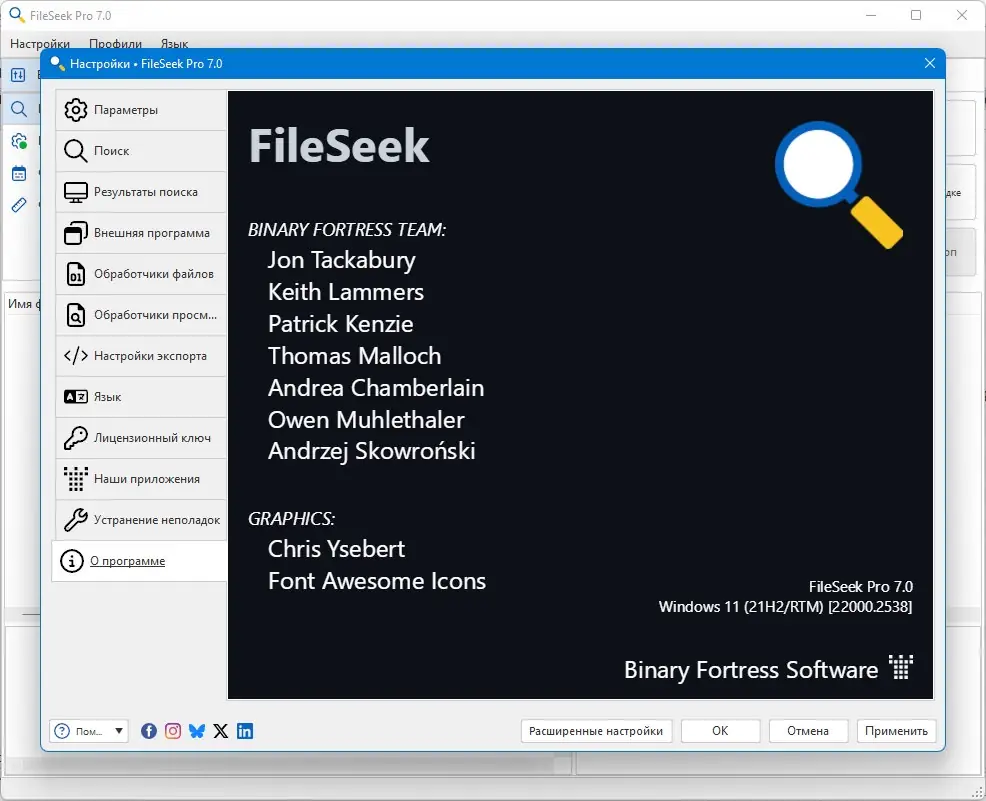Open the Instagram social icon
The width and height of the screenshot is (986, 801).
(173, 731)
